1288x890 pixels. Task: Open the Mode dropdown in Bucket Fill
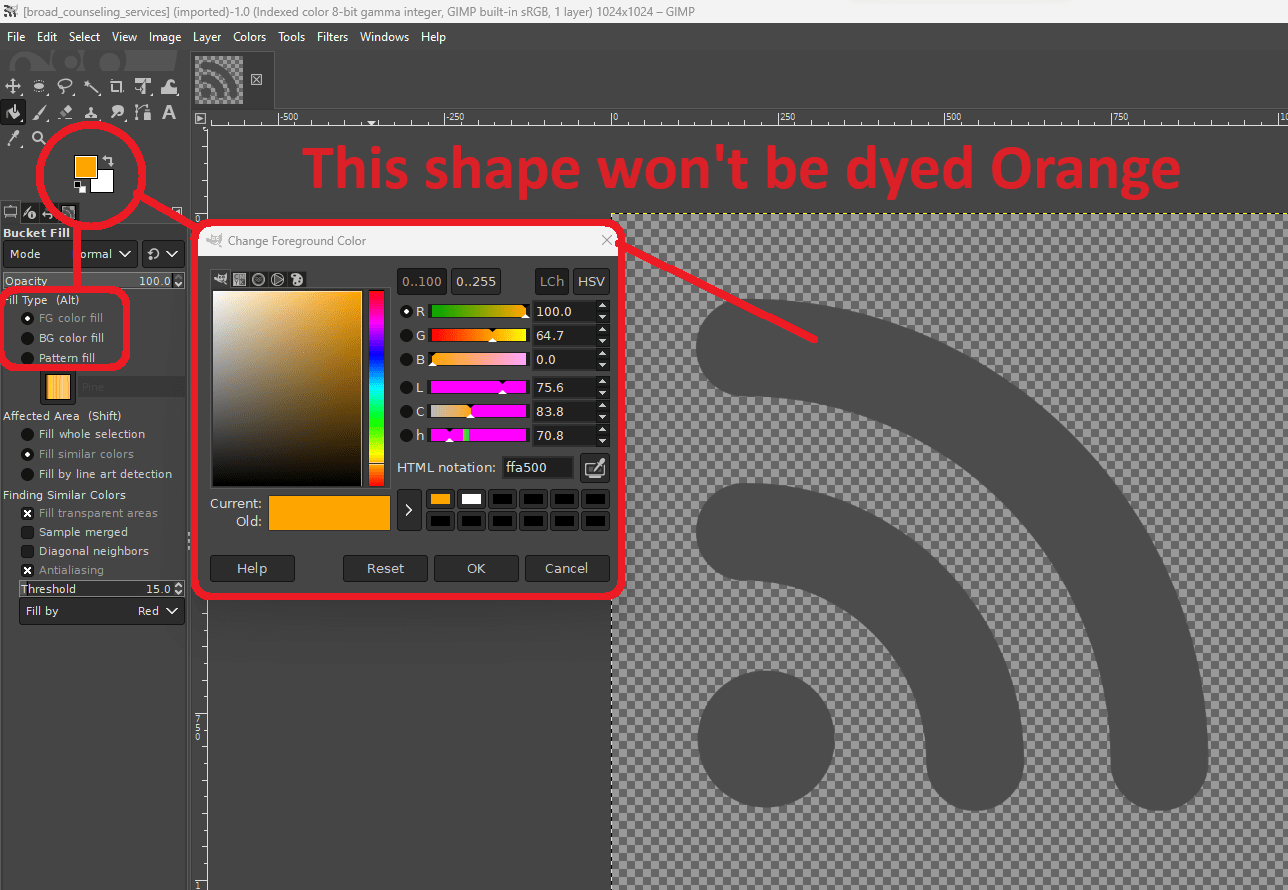(x=70, y=254)
